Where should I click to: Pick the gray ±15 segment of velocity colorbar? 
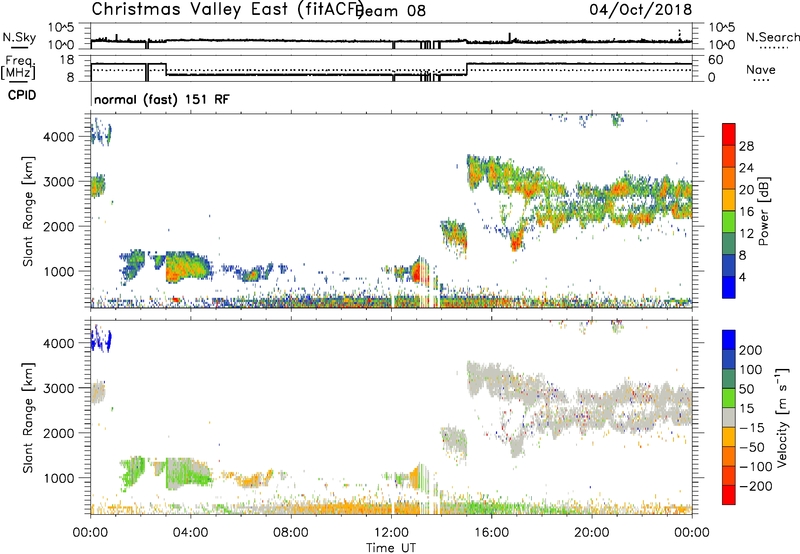coord(729,417)
